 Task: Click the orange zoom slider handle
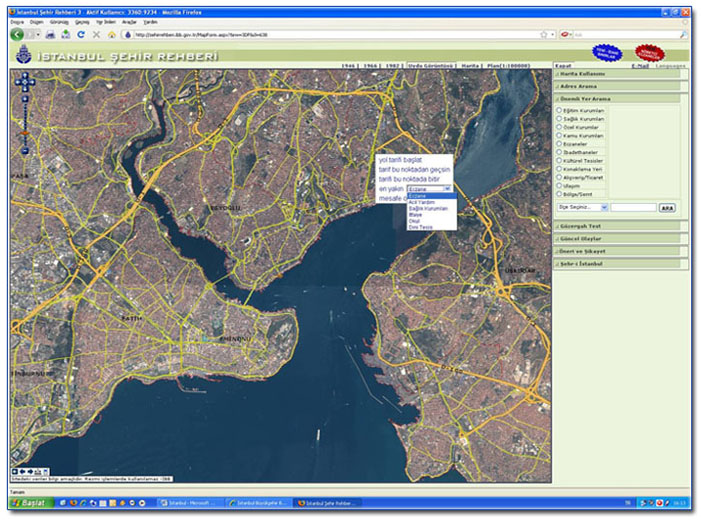(x=25, y=133)
